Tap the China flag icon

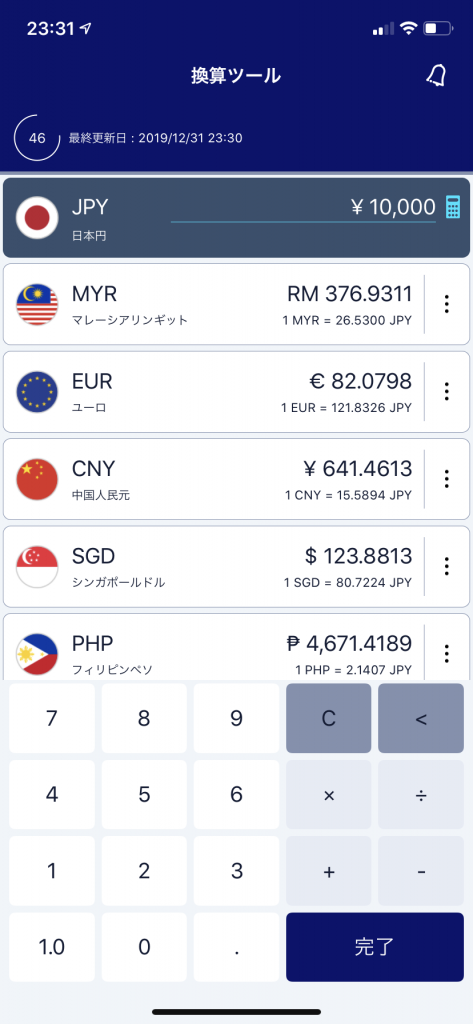pyautogui.click(x=37, y=479)
